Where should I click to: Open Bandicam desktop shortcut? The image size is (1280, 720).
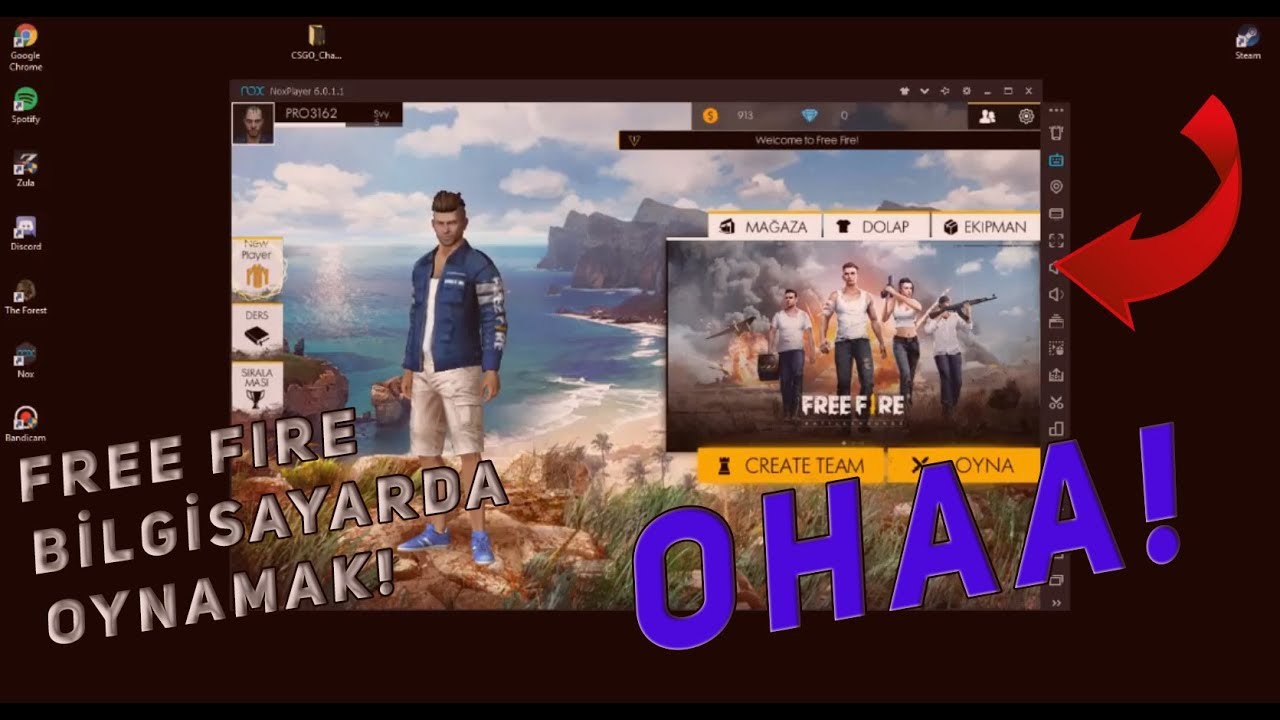(x=26, y=424)
